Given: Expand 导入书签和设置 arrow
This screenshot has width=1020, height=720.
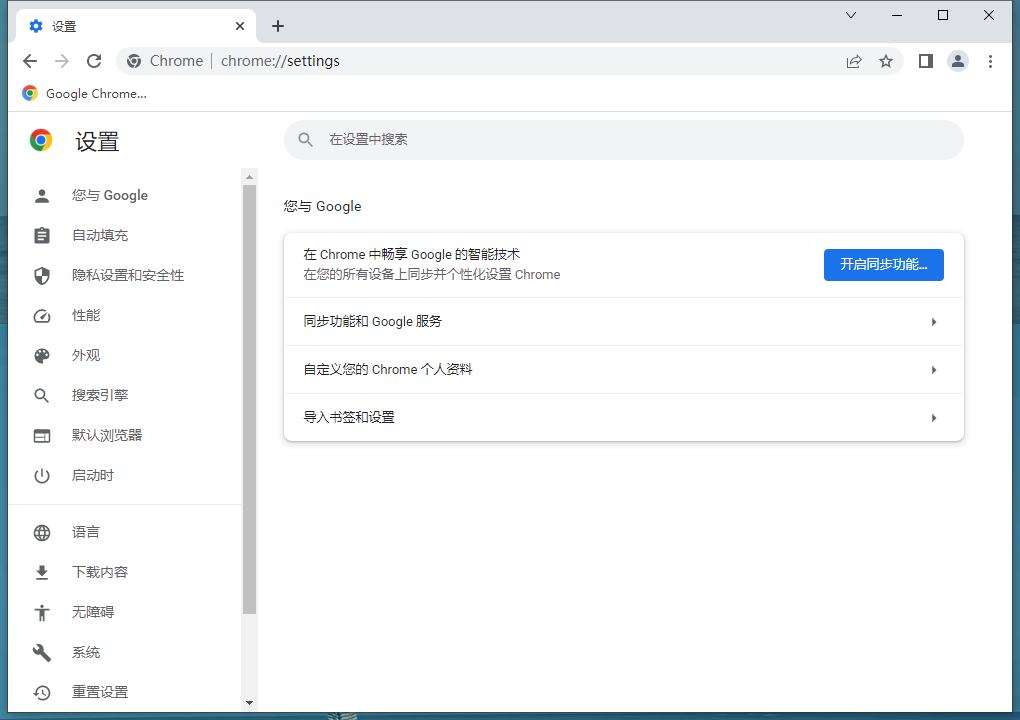Looking at the screenshot, I should (x=933, y=418).
